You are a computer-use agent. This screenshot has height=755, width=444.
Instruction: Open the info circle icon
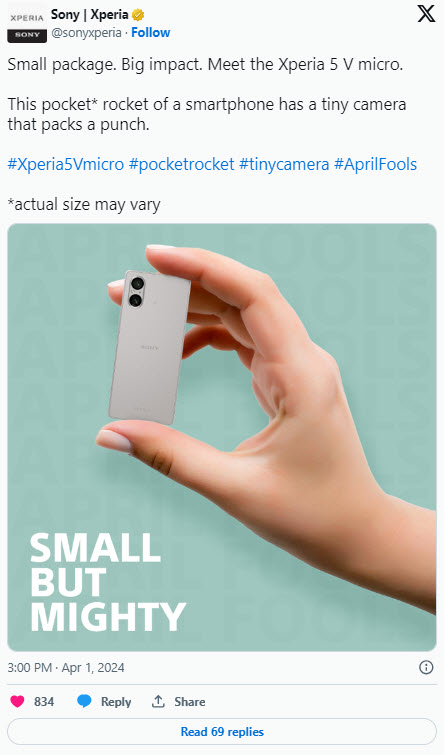click(426, 667)
